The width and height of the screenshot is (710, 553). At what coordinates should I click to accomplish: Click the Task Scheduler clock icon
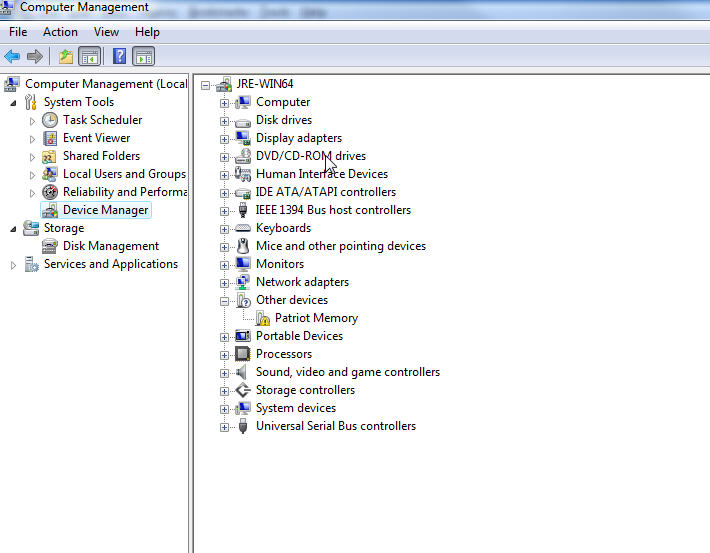(50, 120)
